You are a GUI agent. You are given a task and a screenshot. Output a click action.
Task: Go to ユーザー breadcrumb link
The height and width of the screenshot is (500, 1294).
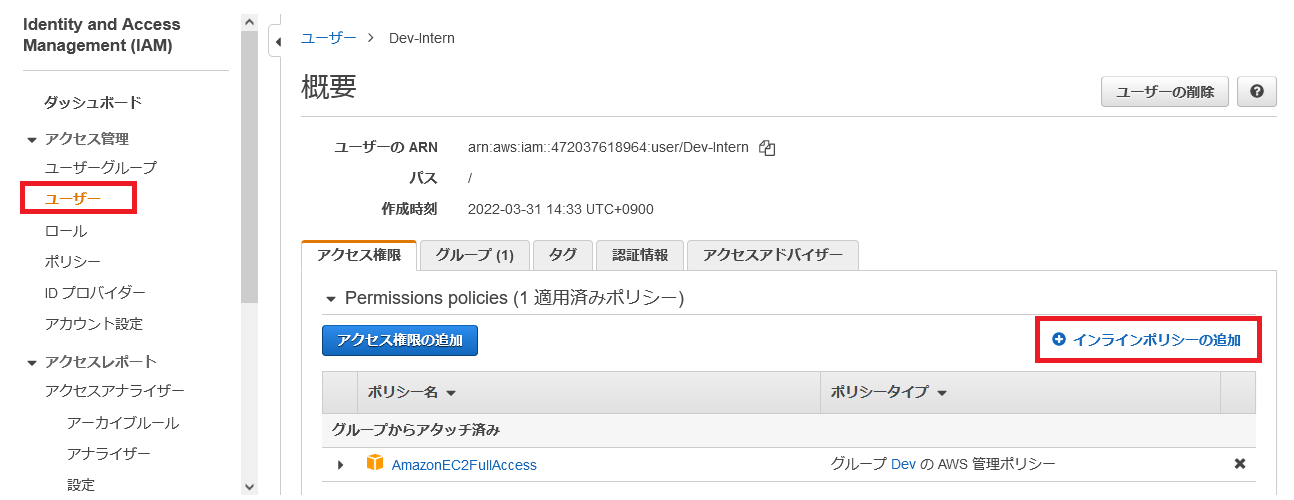[328, 38]
